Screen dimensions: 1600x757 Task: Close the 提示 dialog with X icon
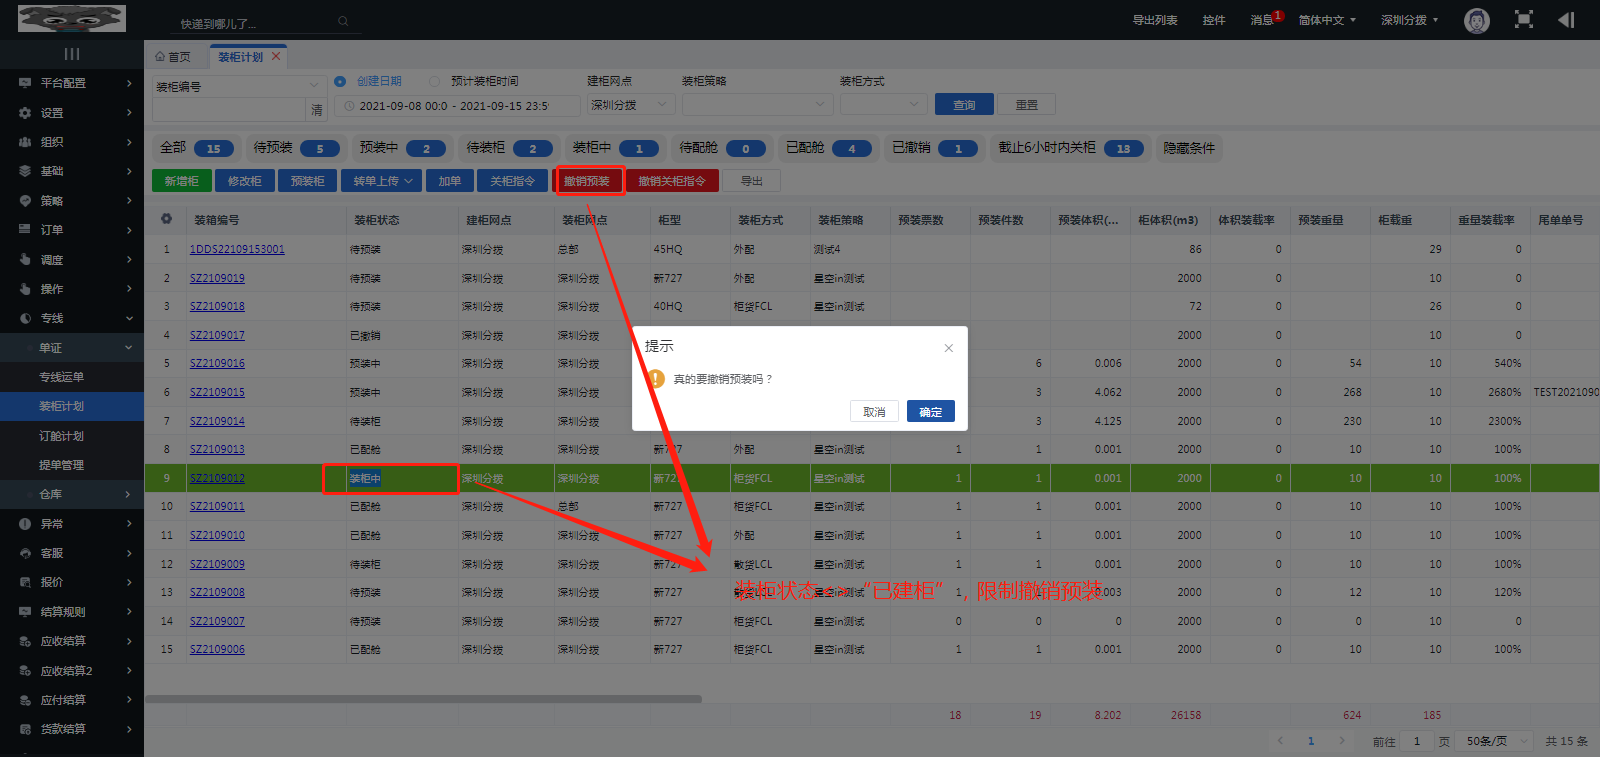click(949, 348)
